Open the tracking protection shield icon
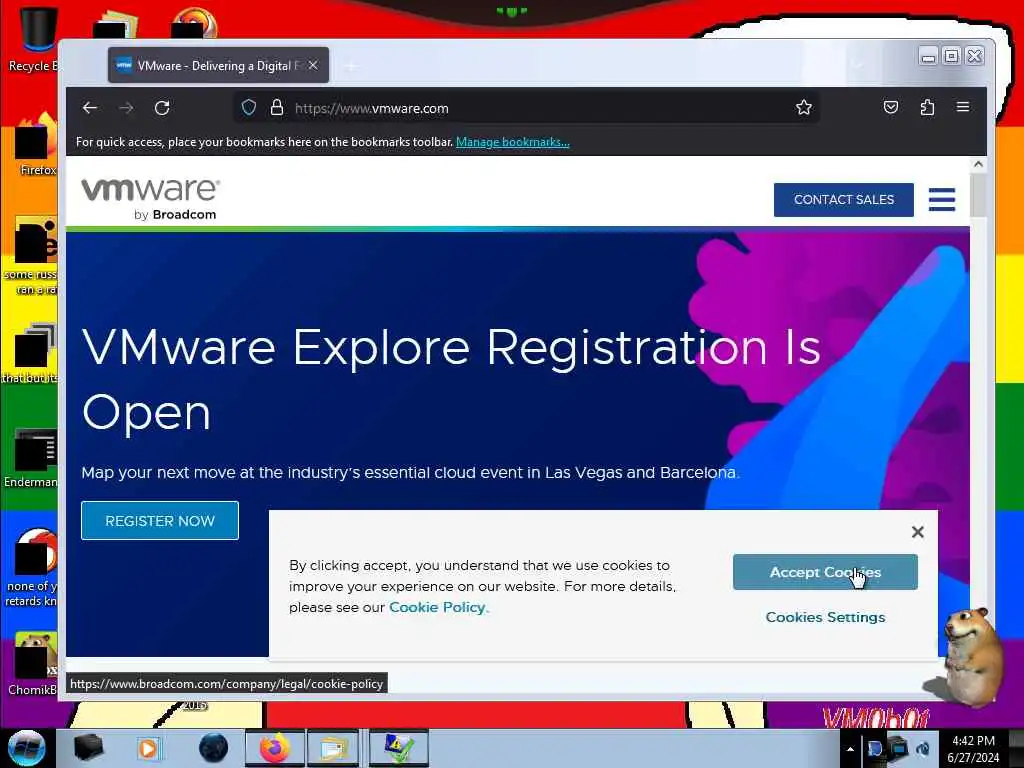 point(249,108)
